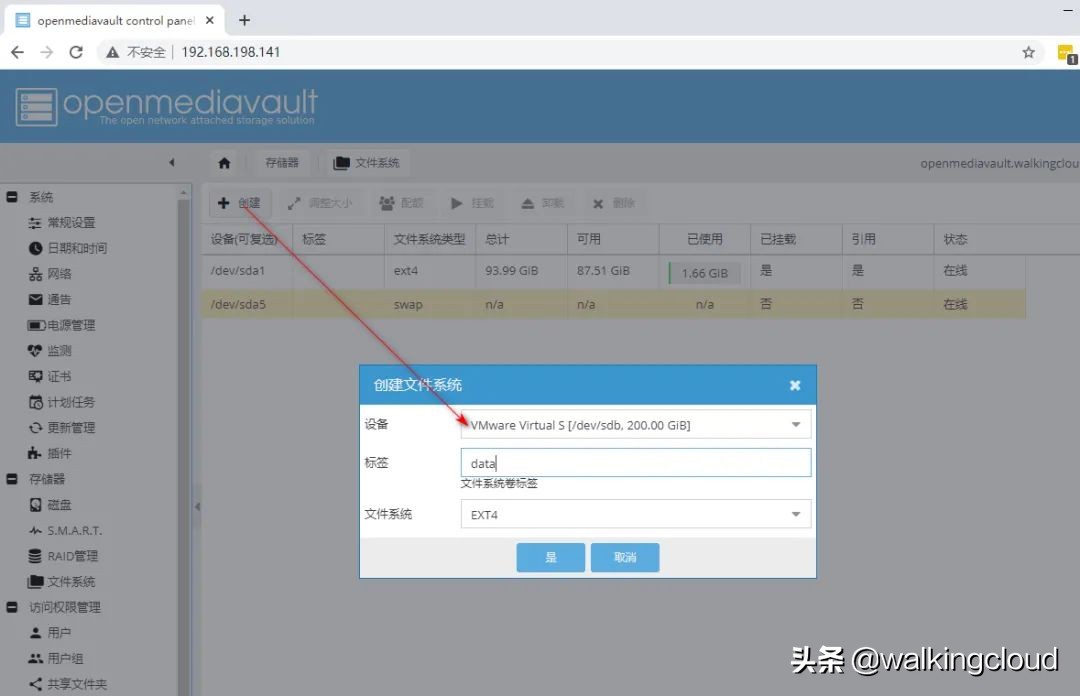
Task: Go to home via house icon
Action: [x=224, y=163]
